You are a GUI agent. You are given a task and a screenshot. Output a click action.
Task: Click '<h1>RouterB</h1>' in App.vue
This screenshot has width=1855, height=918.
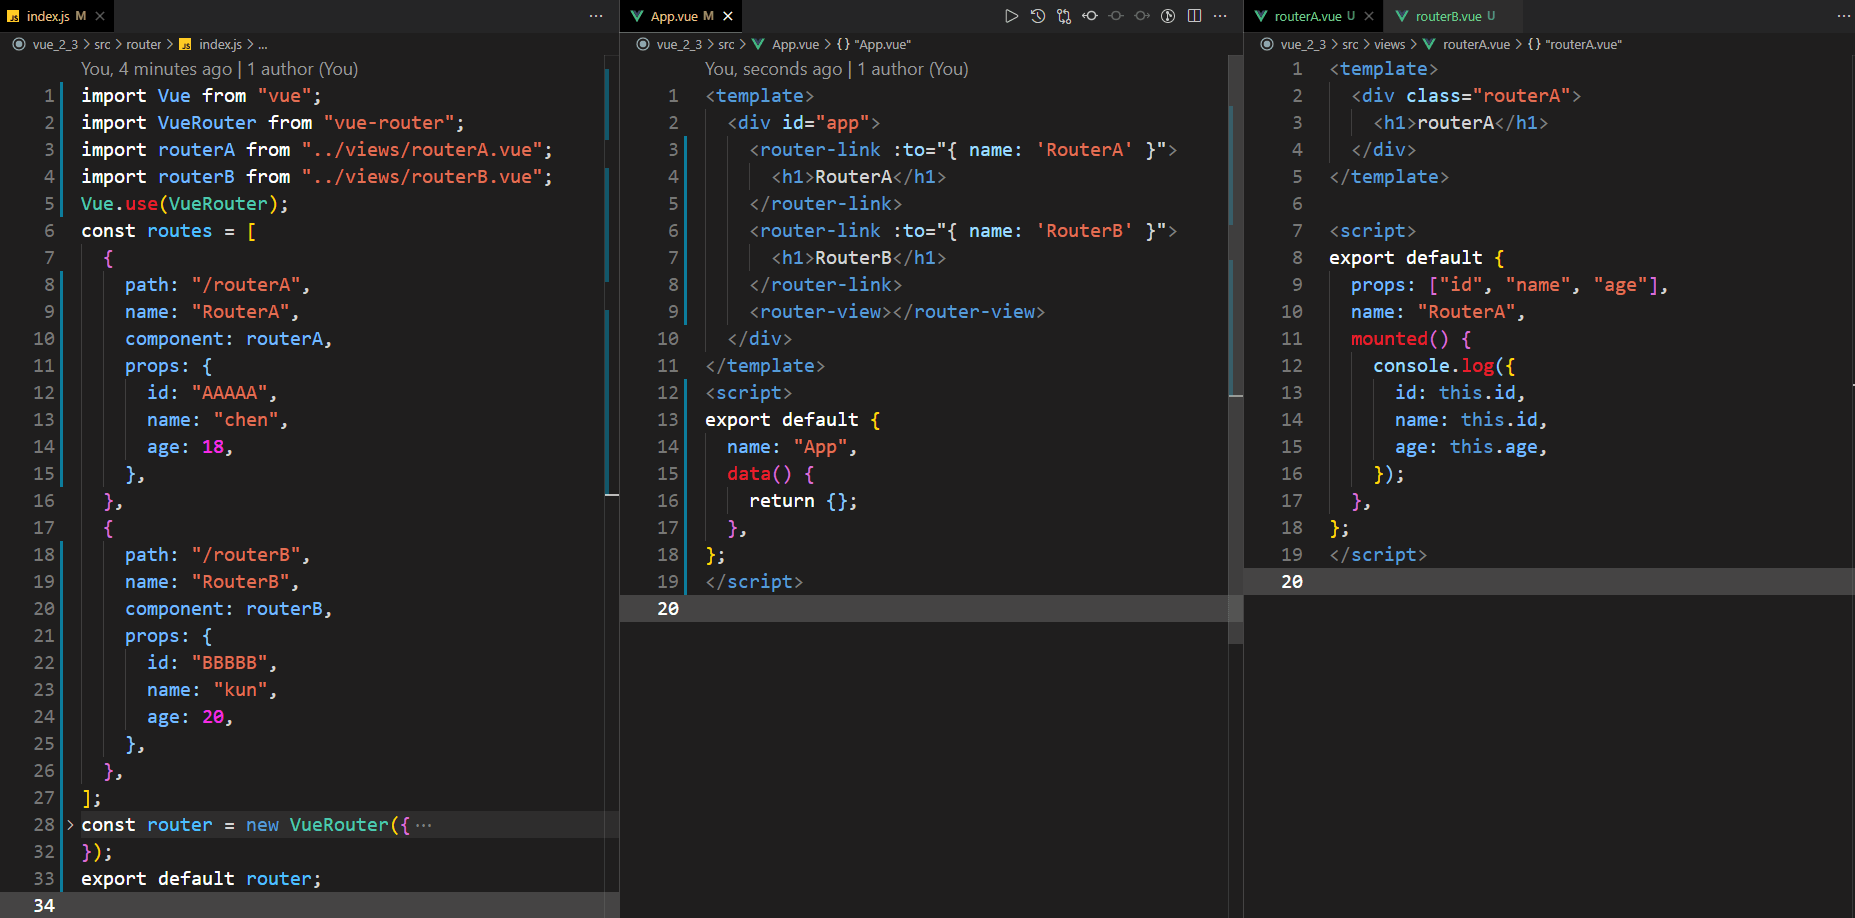[x=859, y=257]
